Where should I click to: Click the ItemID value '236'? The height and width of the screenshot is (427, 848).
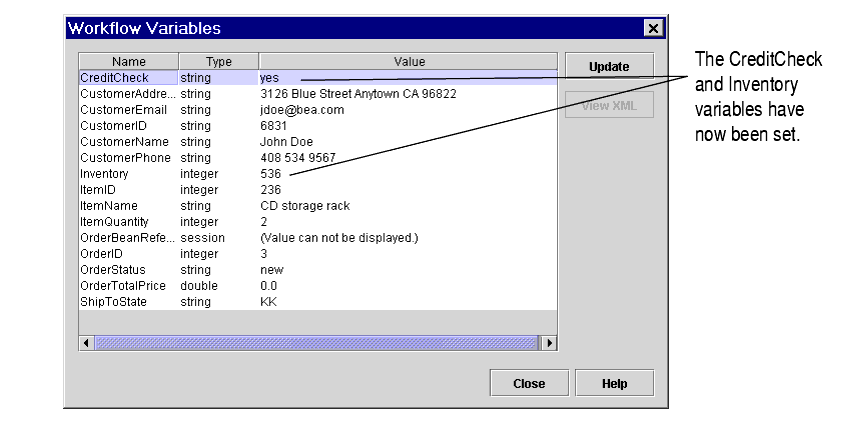coord(270,190)
